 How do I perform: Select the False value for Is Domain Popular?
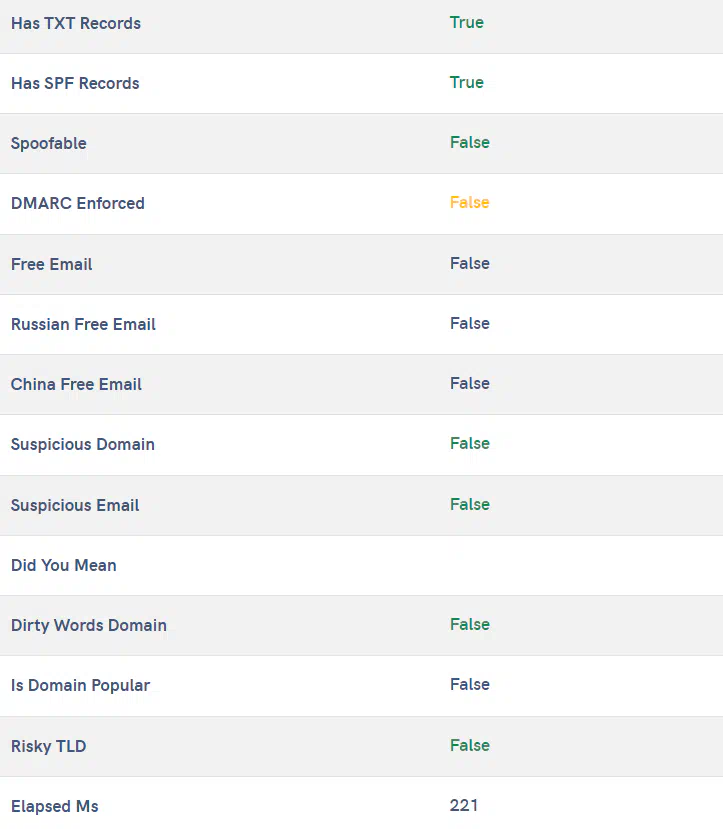tap(469, 684)
